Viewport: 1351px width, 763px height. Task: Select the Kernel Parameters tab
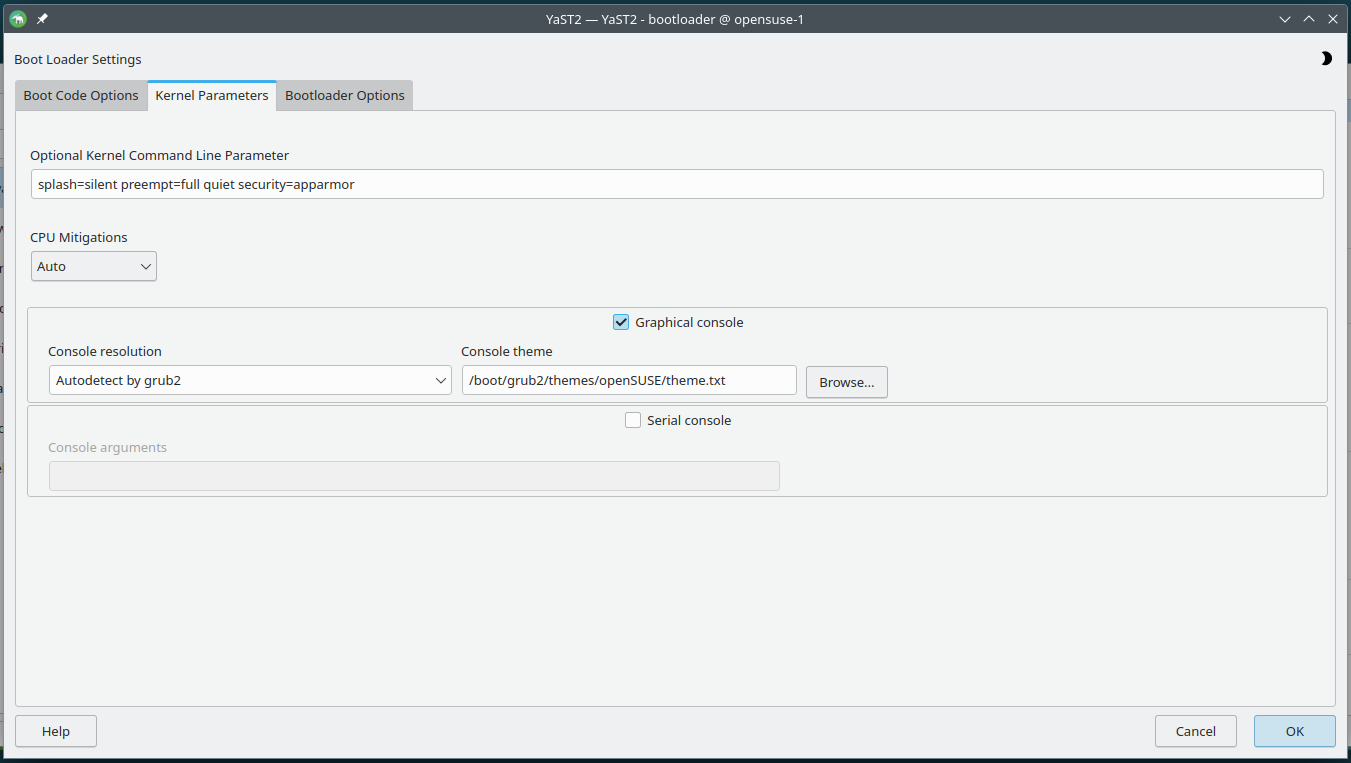coord(212,96)
